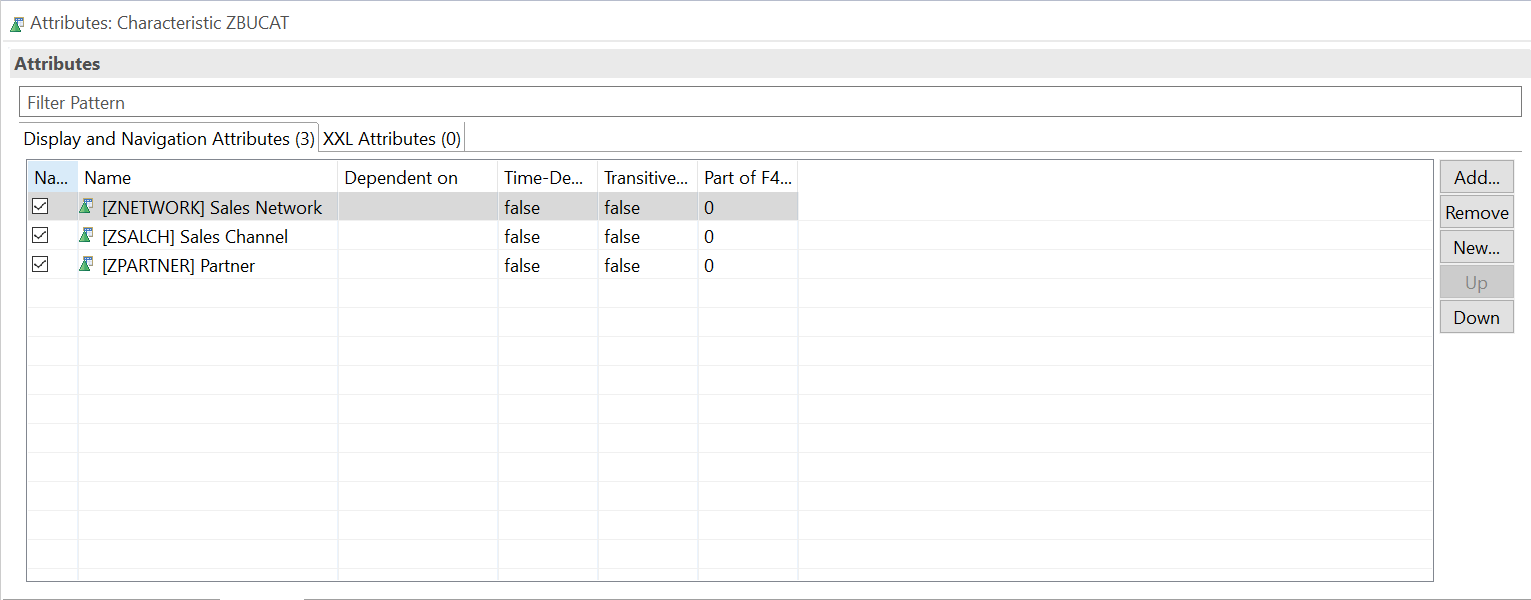Viewport: 1531px width, 600px height.
Task: Click inside the Filter Pattern field
Action: [400, 101]
